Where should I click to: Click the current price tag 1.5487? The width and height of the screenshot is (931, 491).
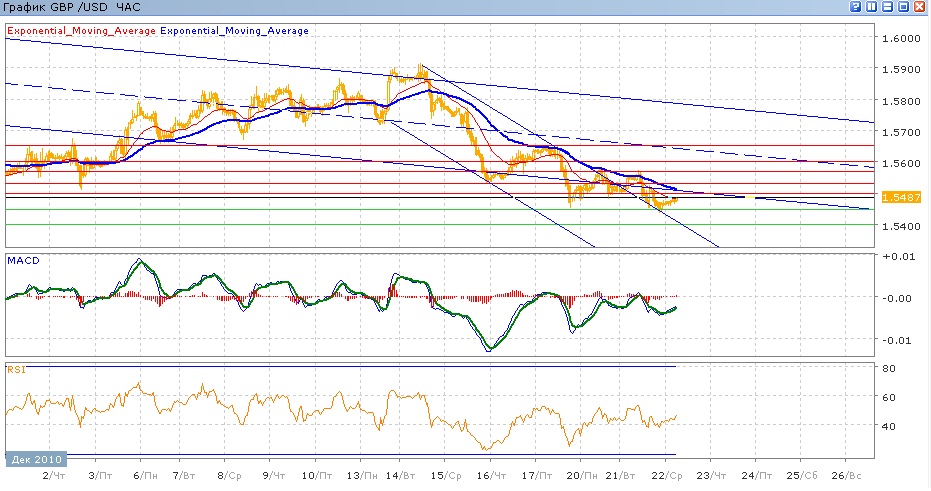[x=901, y=197]
